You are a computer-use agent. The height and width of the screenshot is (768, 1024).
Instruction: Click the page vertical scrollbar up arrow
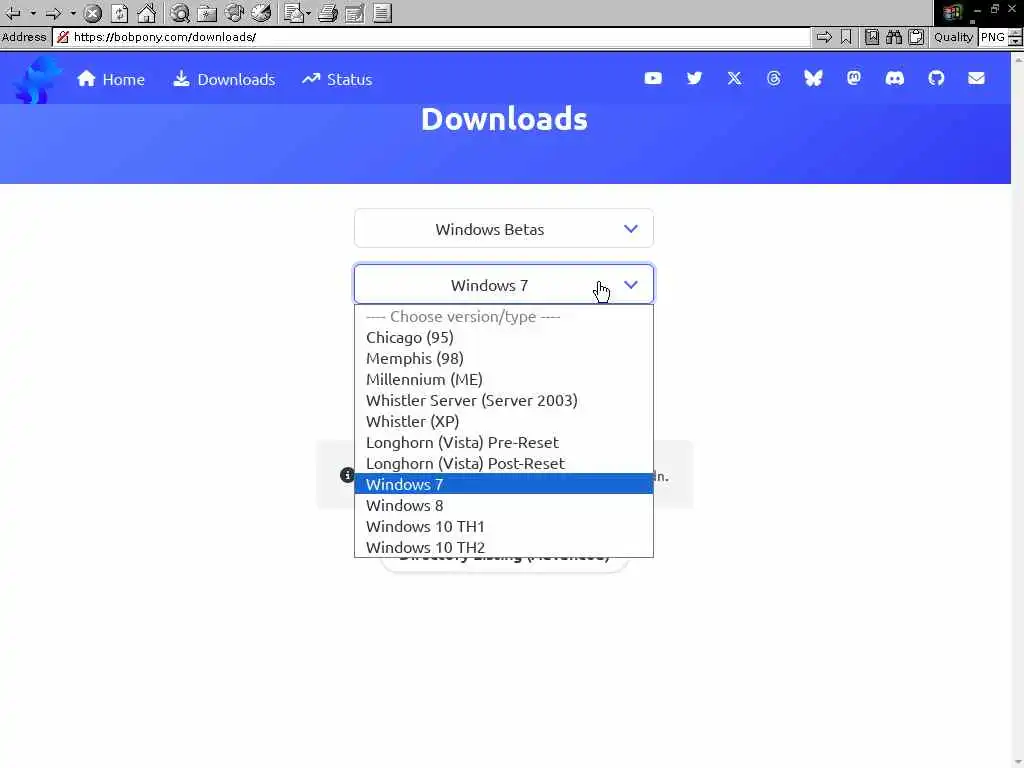click(x=1017, y=59)
